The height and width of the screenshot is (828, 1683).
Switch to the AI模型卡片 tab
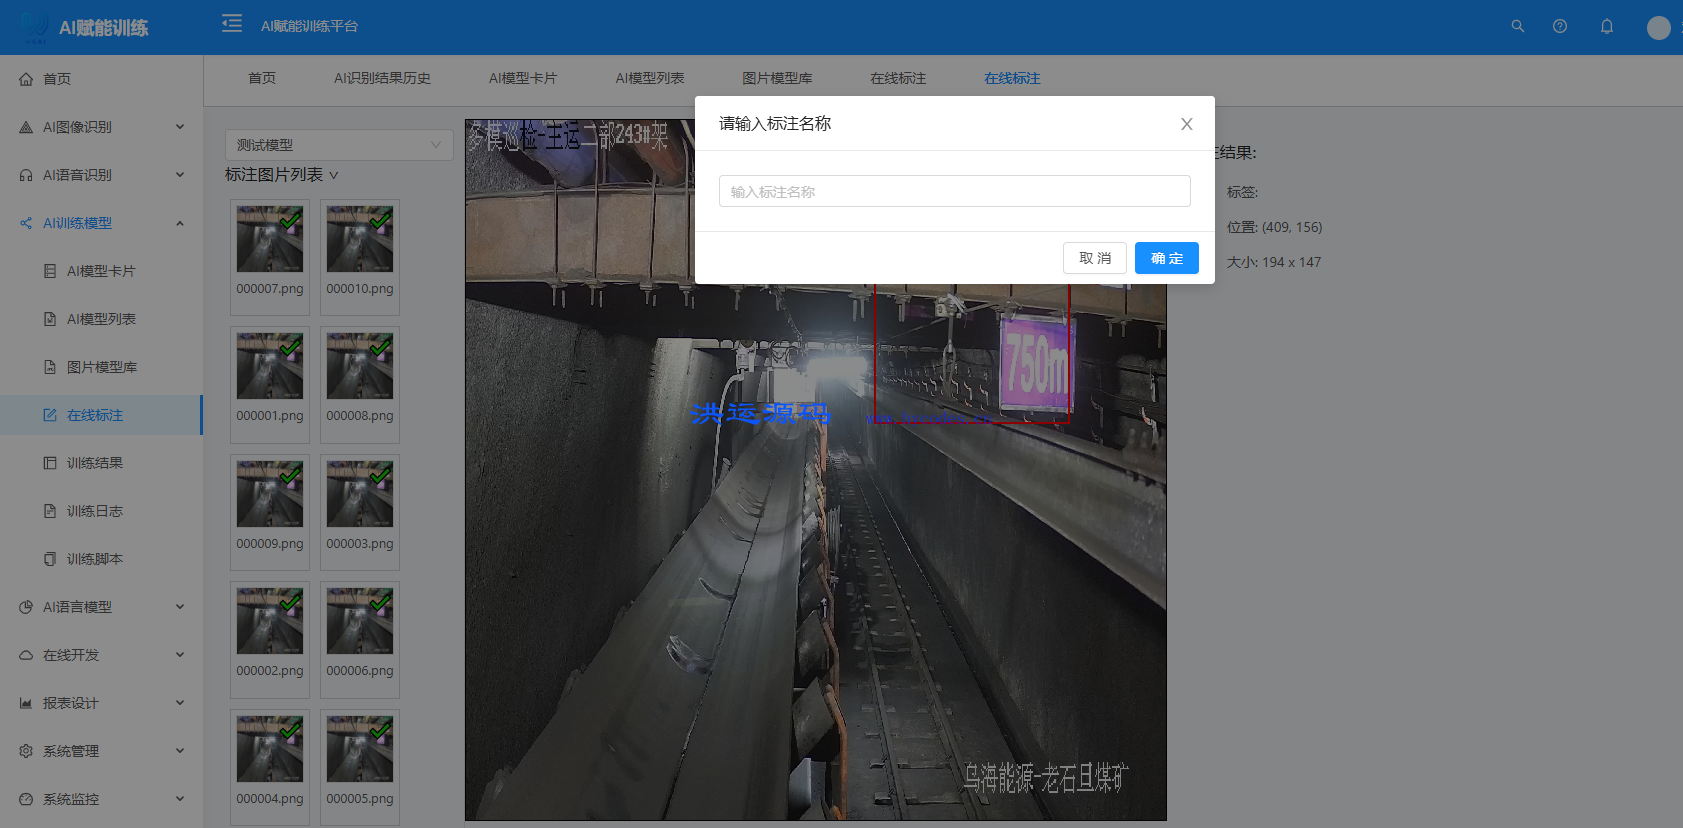click(x=522, y=78)
